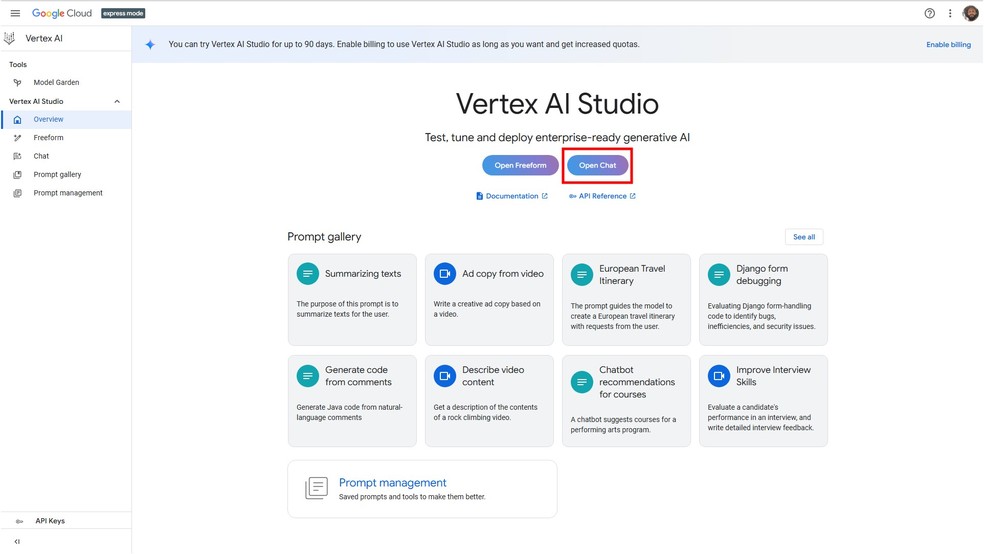The width and height of the screenshot is (984, 554).
Task: Collapse the sidebar with the bottom arrow icon
Action: pyautogui.click(x=18, y=541)
